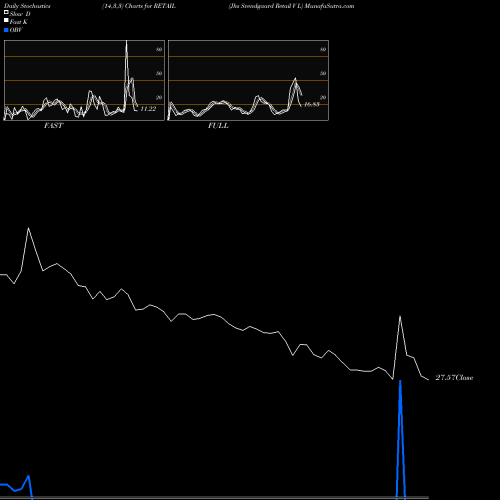Viewport: 500px width, 500px height.
Task: Click the 'Daily Stochastics' title text
Action: [27, 6]
